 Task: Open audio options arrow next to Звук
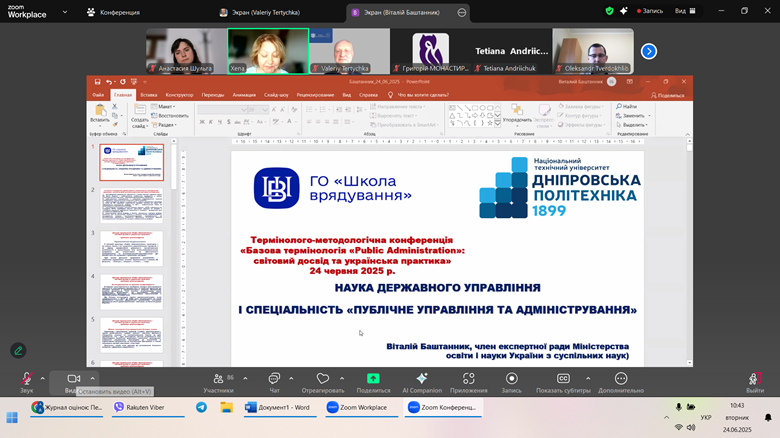click(x=43, y=379)
